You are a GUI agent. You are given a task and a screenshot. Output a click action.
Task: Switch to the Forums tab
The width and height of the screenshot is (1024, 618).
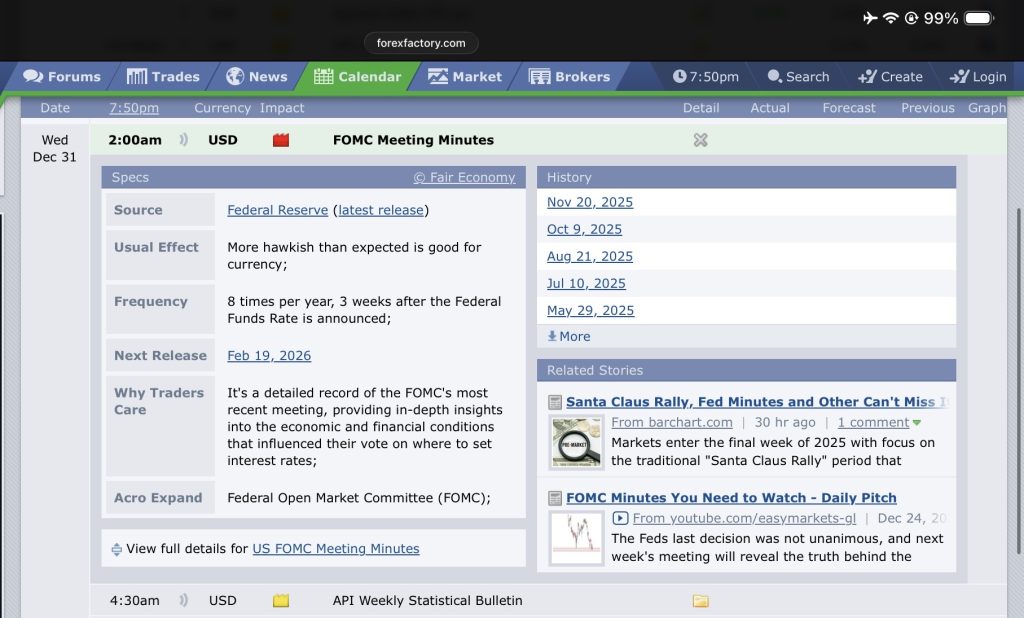62,77
